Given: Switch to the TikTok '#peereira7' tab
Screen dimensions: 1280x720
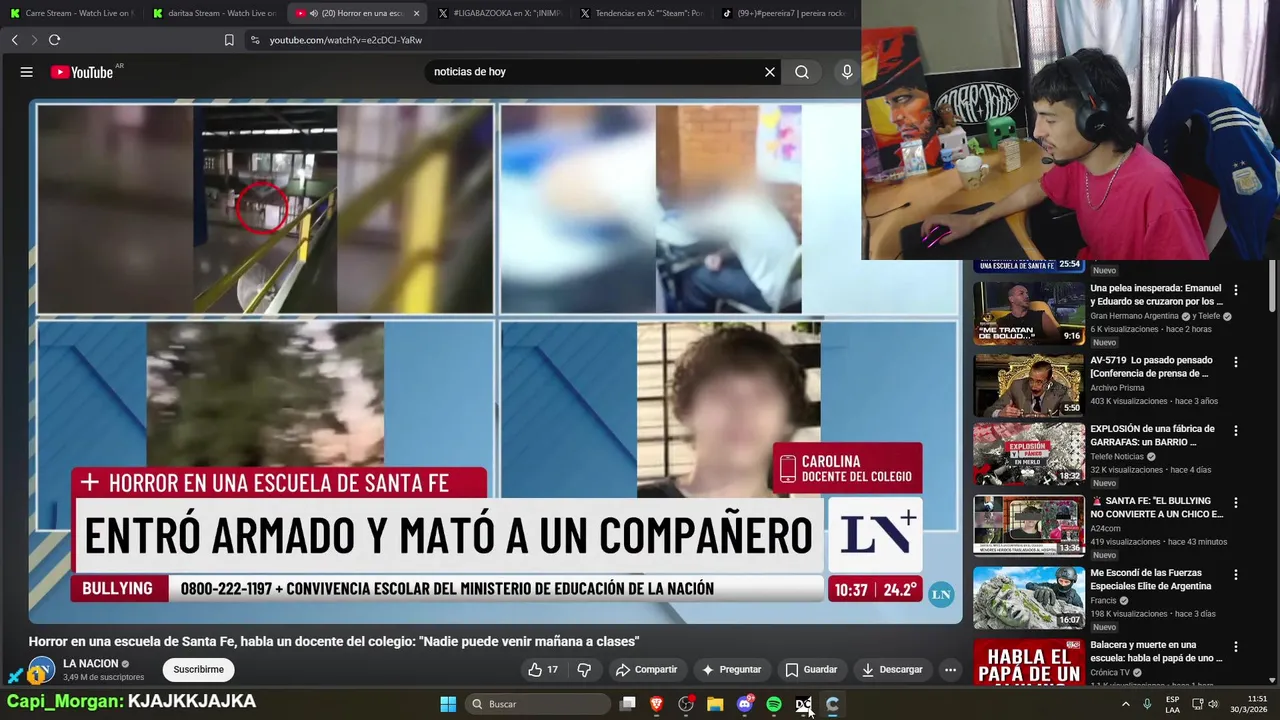Looking at the screenshot, I should 784,13.
